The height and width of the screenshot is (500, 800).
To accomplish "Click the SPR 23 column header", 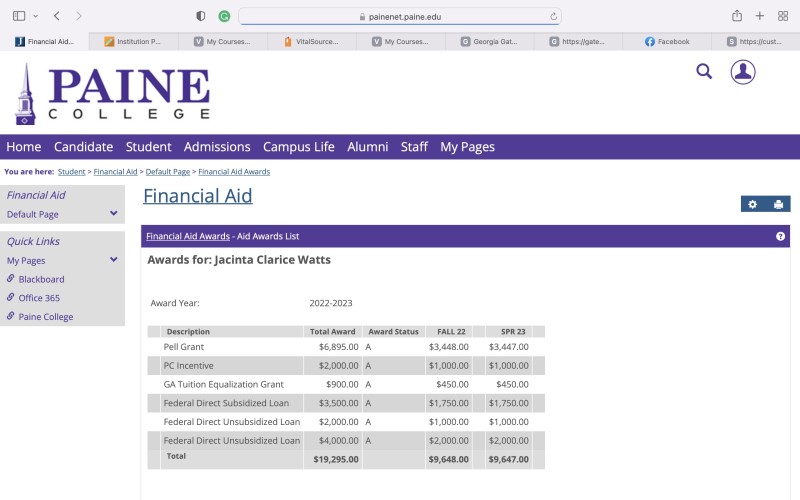I will point(513,332).
